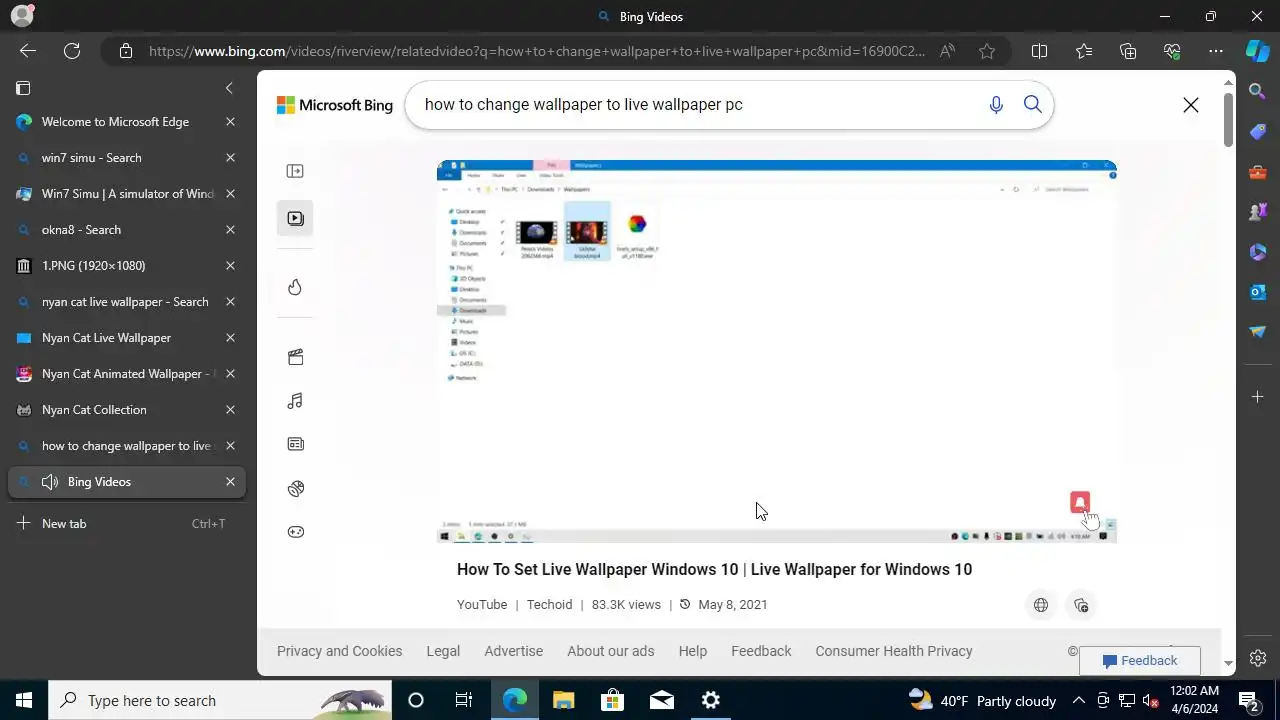This screenshot has width=1280, height=720.
Task: Toggle Bing Videos left panel layout
Action: pyautogui.click(x=295, y=171)
